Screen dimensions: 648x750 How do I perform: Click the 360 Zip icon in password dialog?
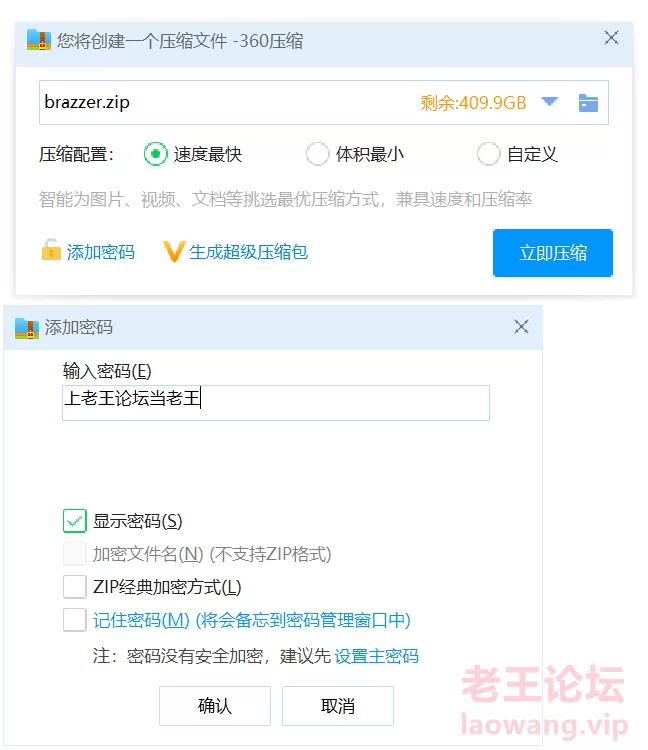(x=26, y=327)
